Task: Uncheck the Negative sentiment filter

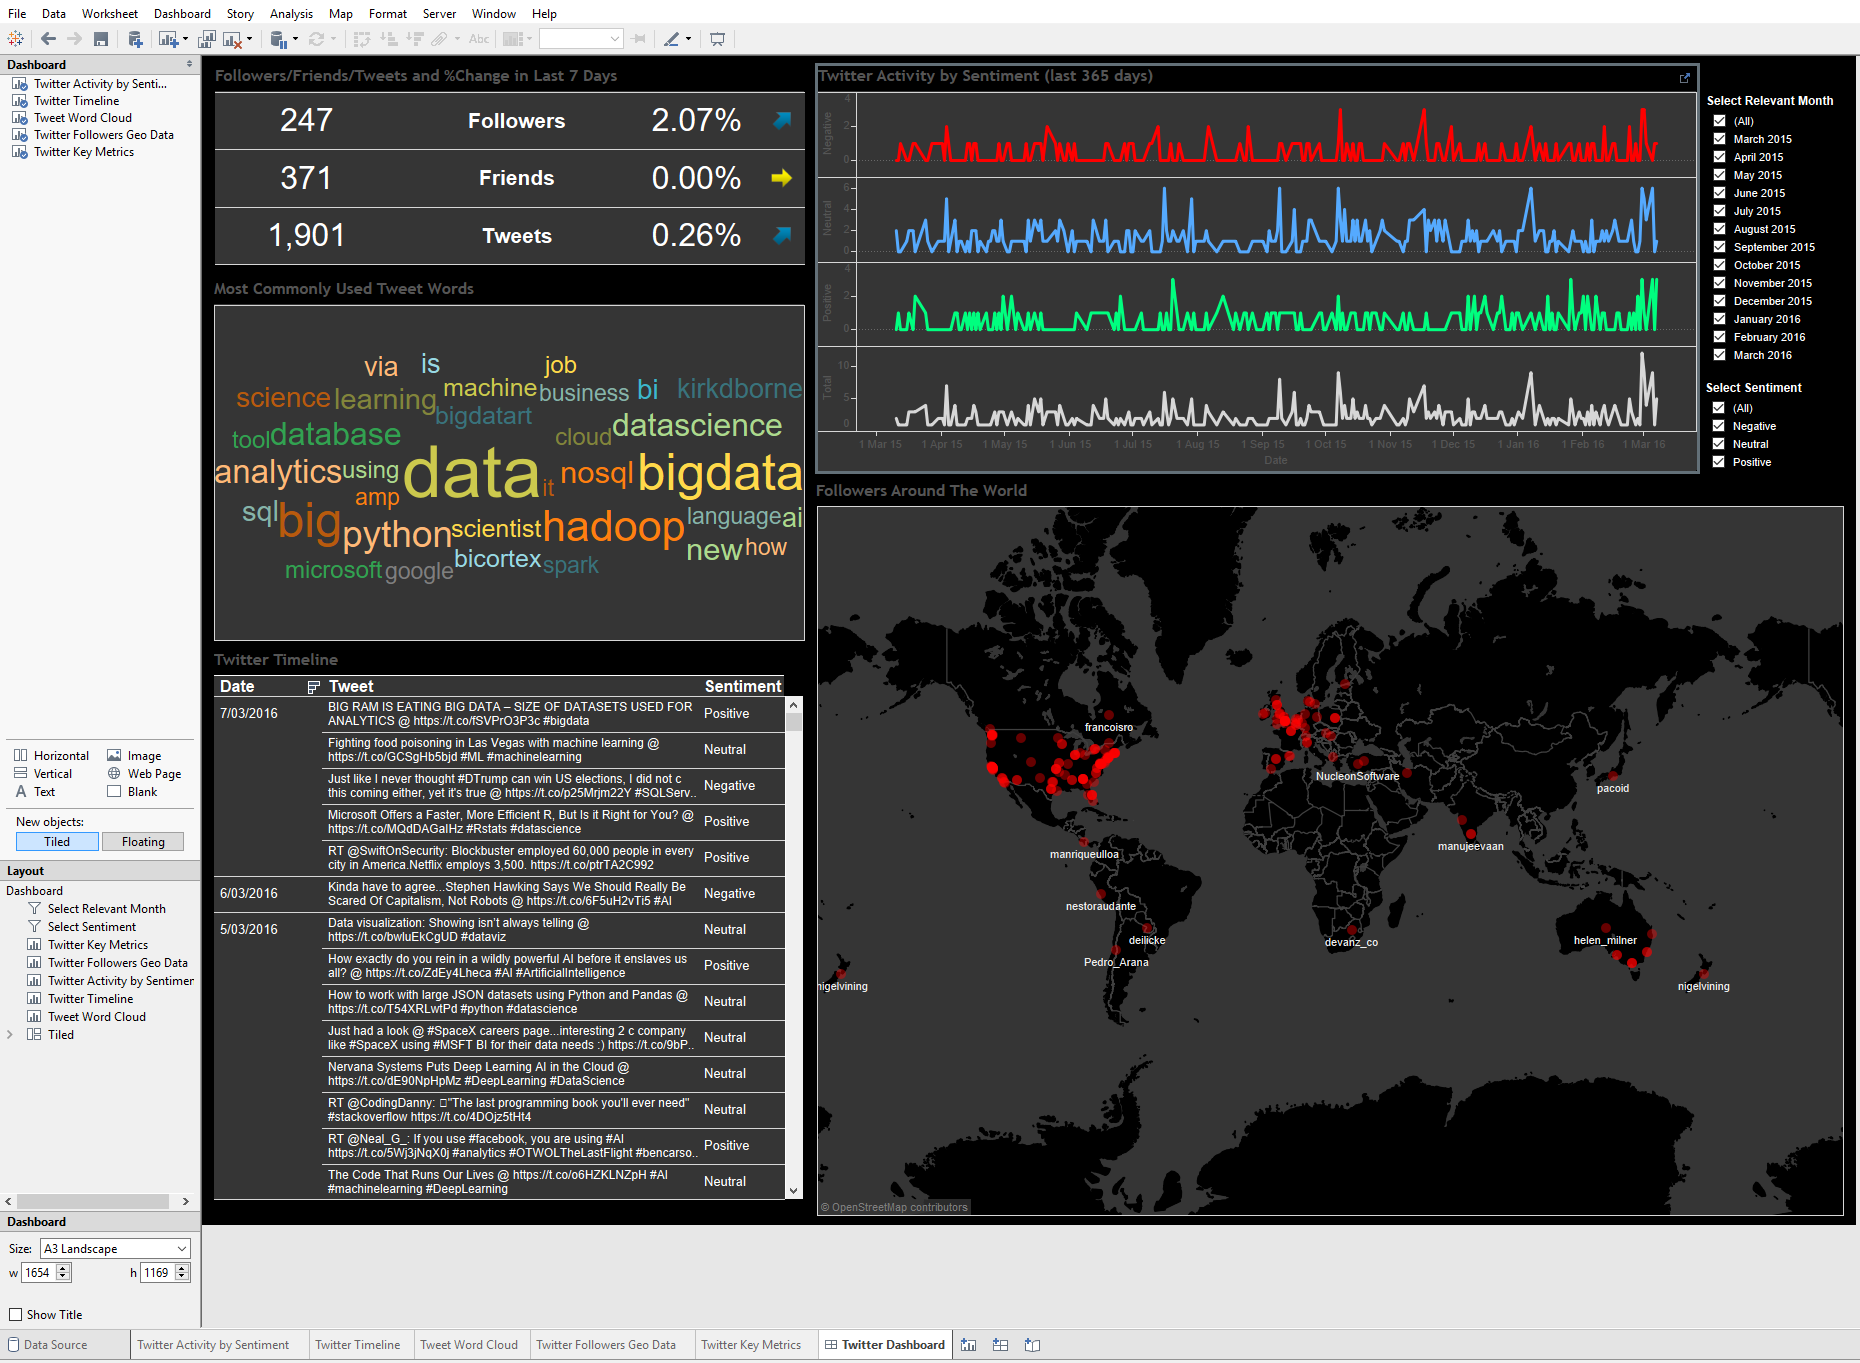Action: coord(1719,426)
